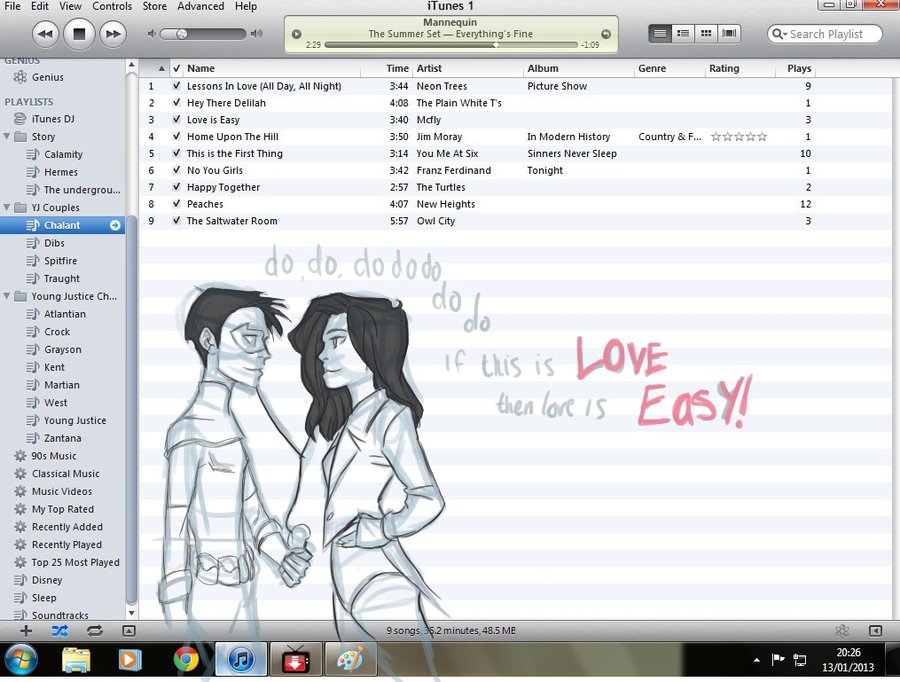Screen dimensions: 900x682
Task: Collapse the YJ Couples folder
Action: [x=7, y=207]
